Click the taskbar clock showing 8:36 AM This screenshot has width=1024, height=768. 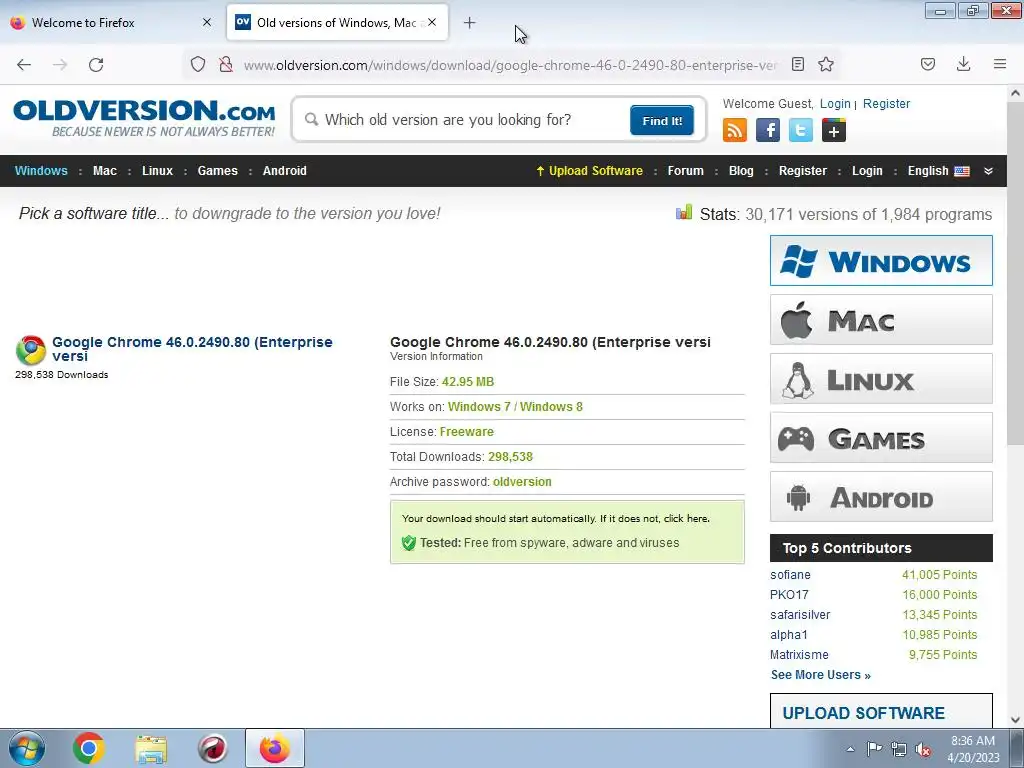tap(973, 749)
